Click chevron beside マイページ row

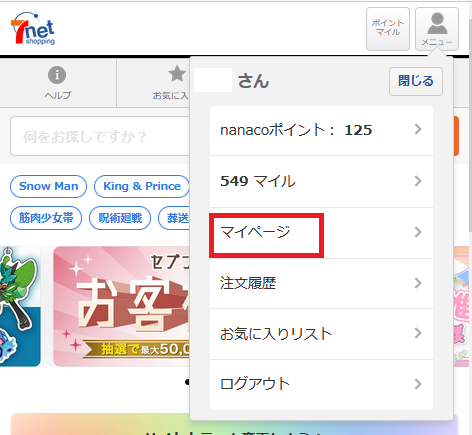coord(418,232)
